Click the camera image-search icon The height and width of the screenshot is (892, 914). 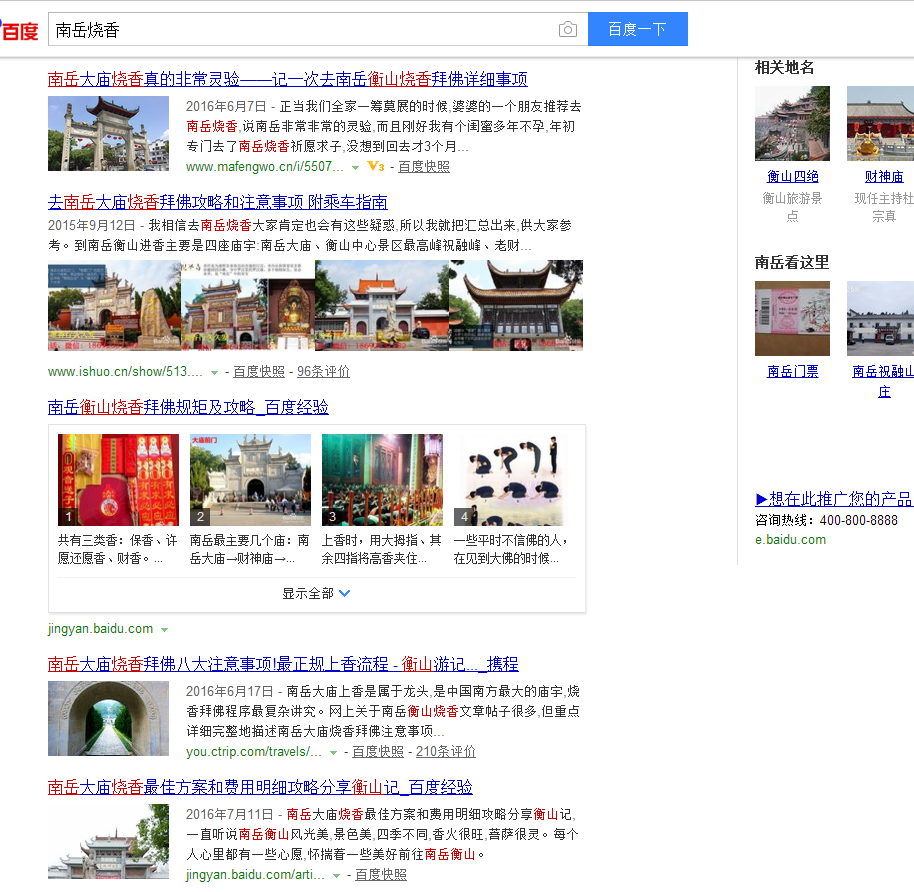pos(567,29)
